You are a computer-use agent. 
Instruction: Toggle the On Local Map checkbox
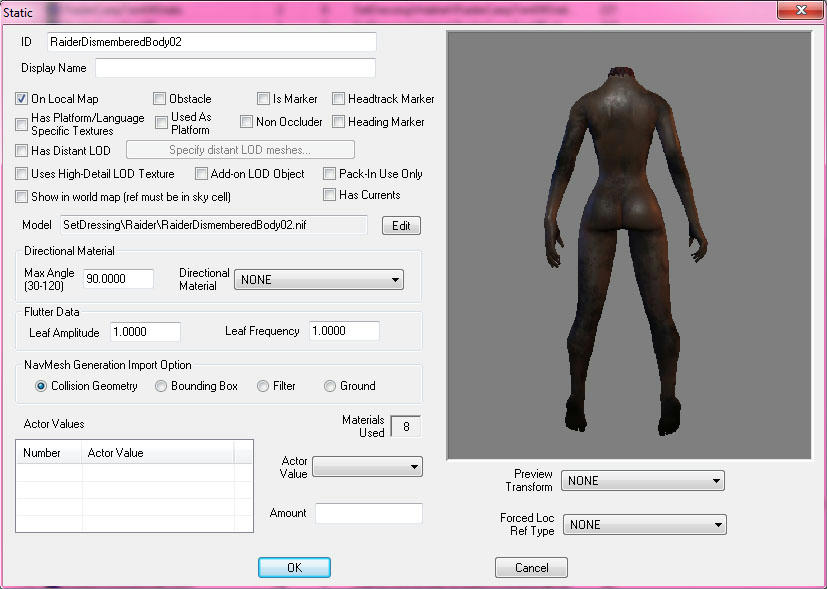point(22,99)
